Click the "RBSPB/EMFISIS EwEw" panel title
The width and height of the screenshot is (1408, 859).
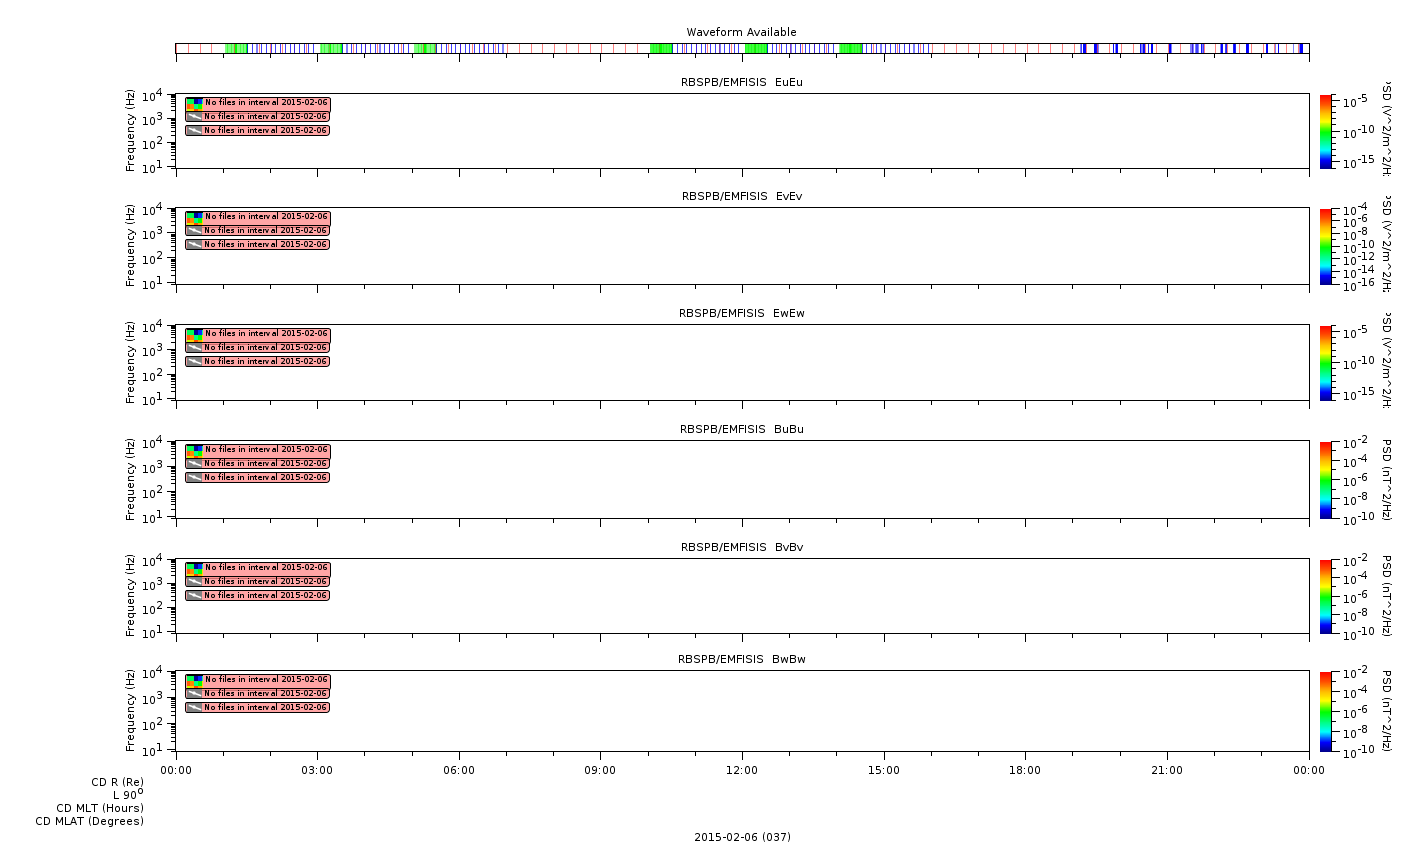coord(741,313)
